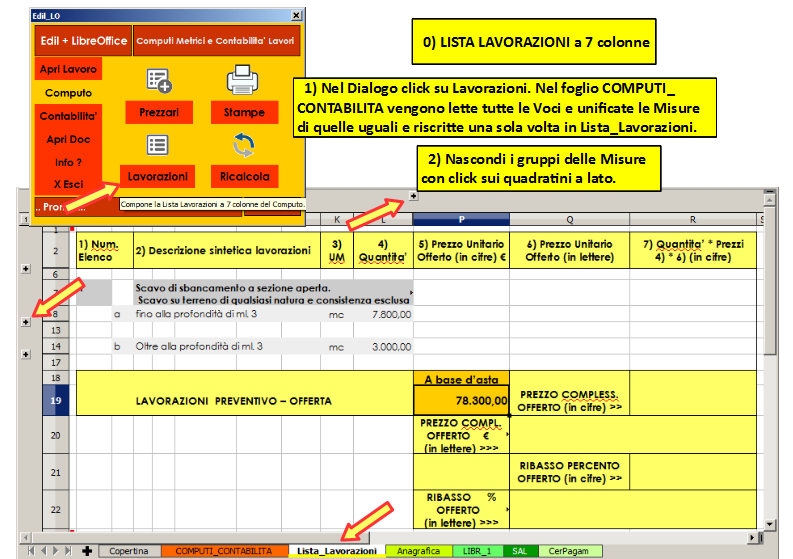The image size is (793, 559).
Task: Click vertical scrollbar down arrow
Action: click(770, 525)
